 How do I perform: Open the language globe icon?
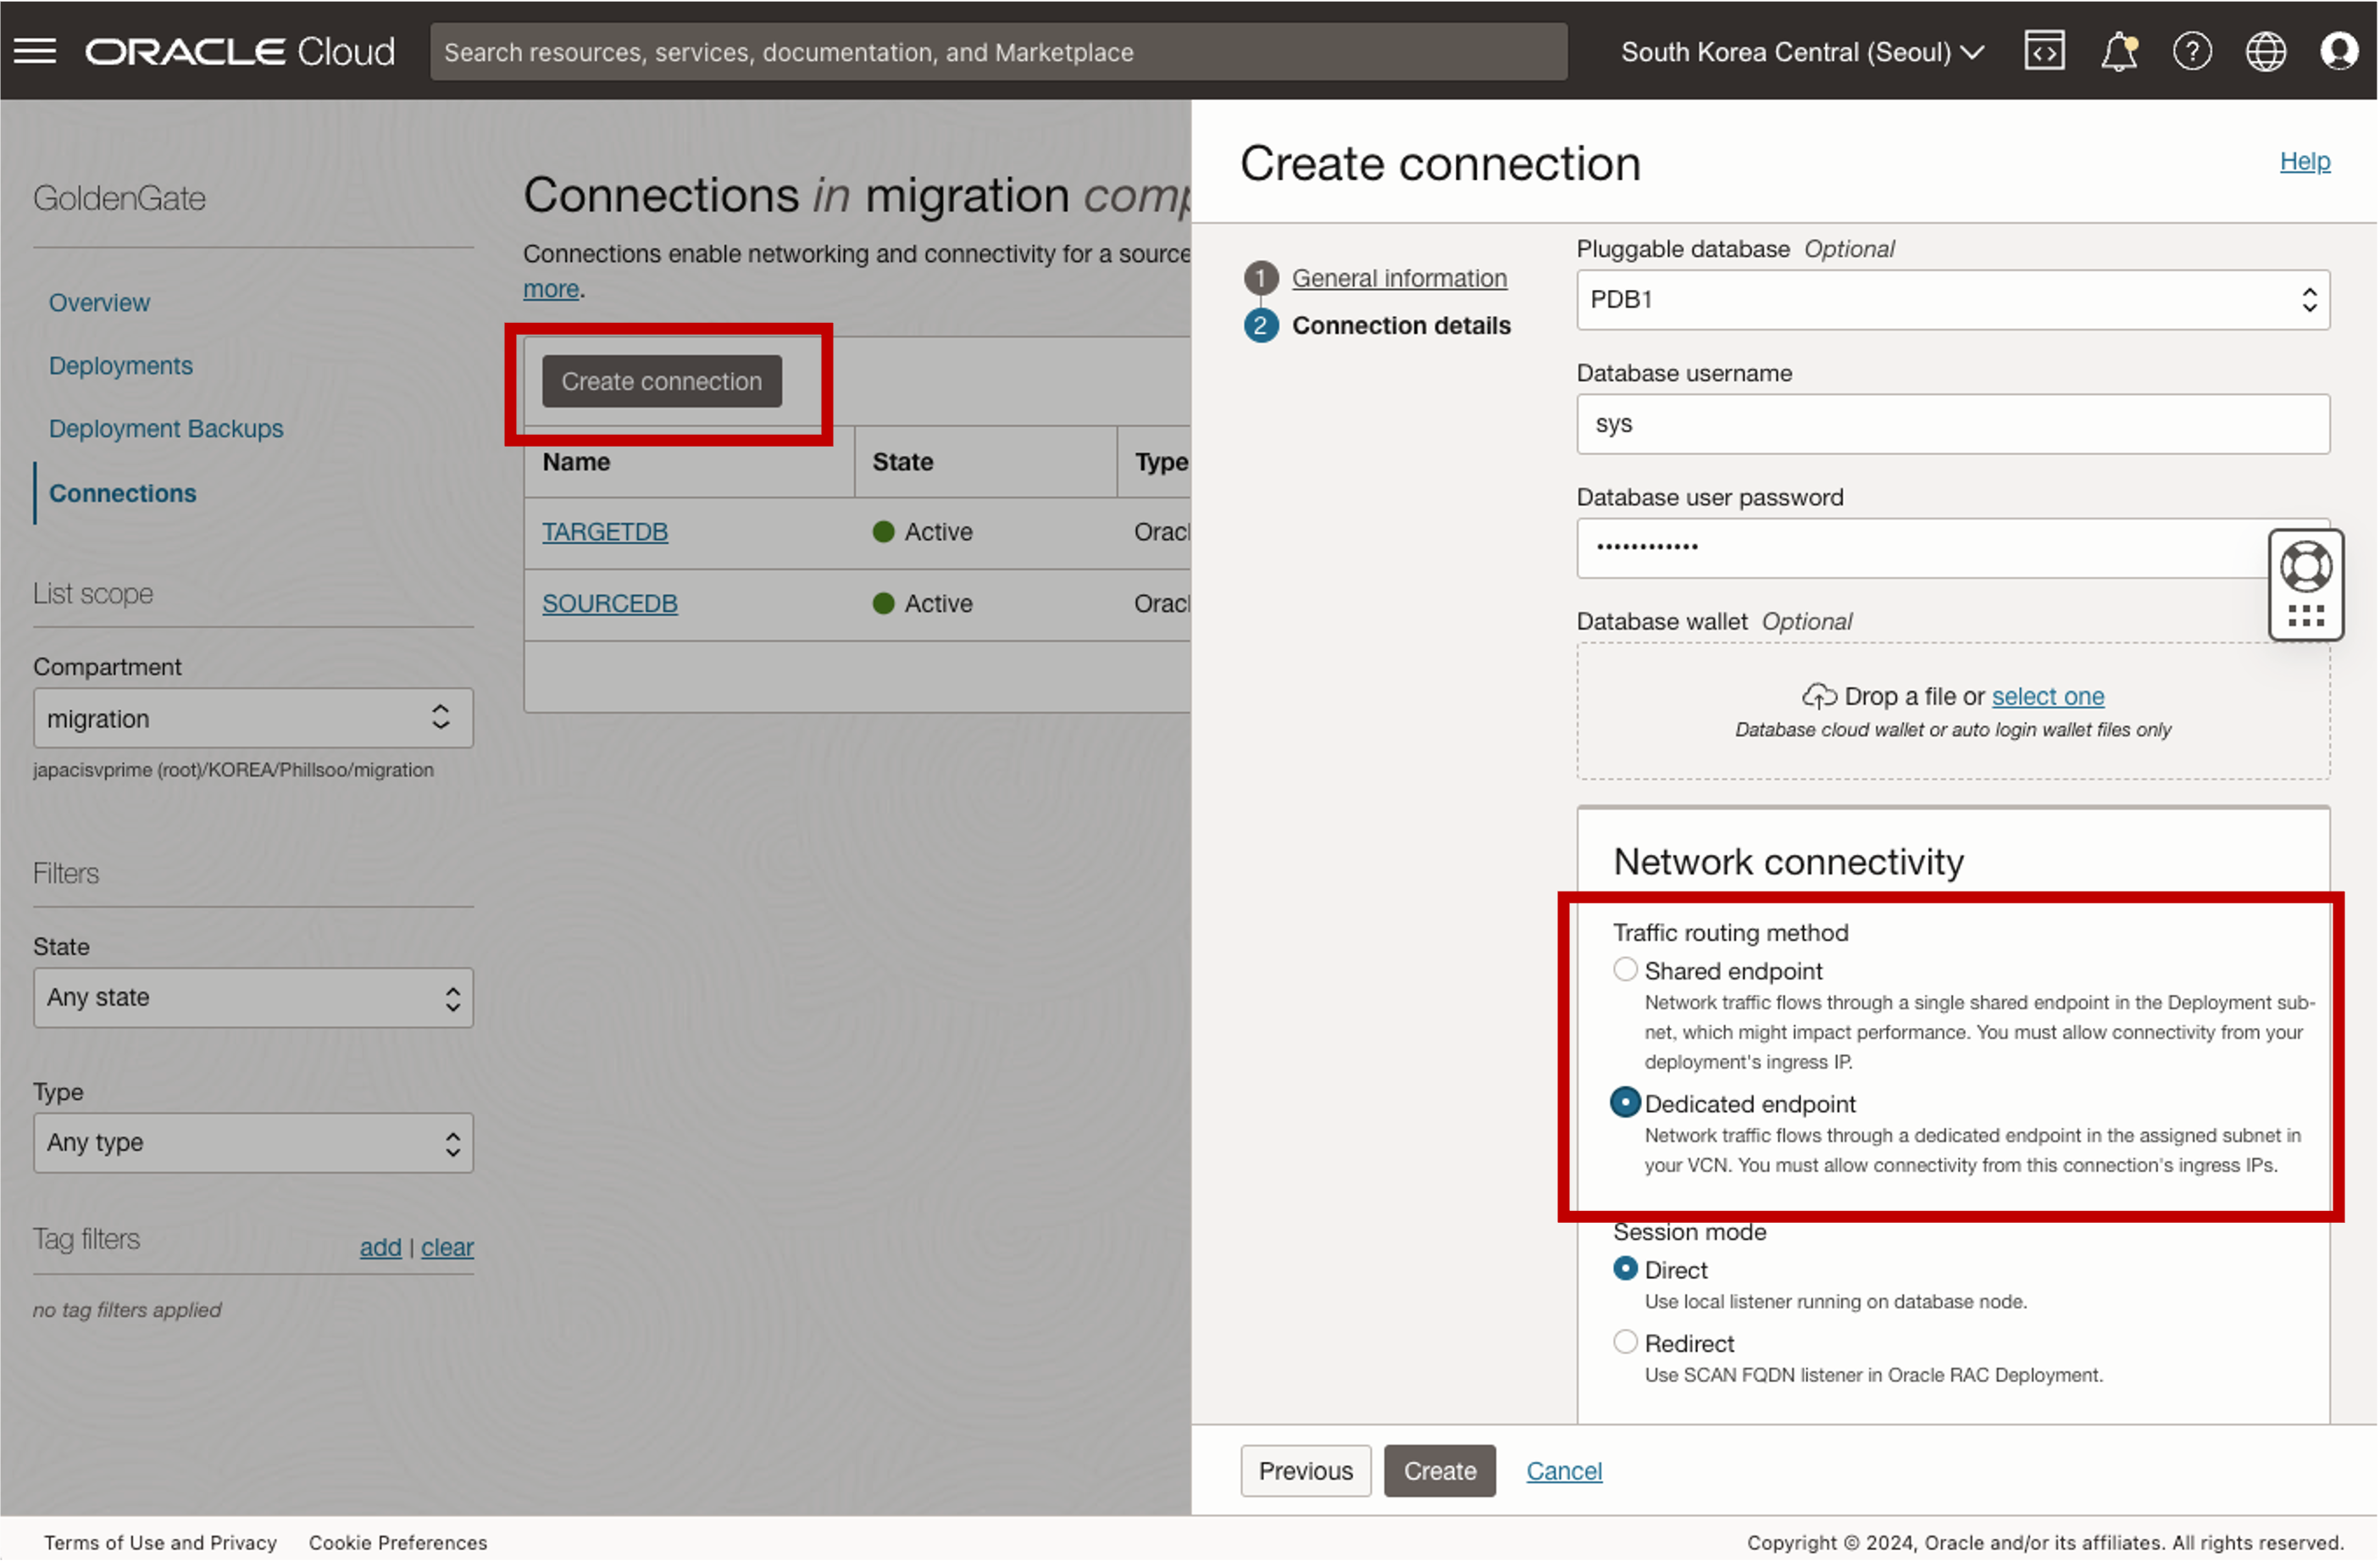pos(2265,51)
